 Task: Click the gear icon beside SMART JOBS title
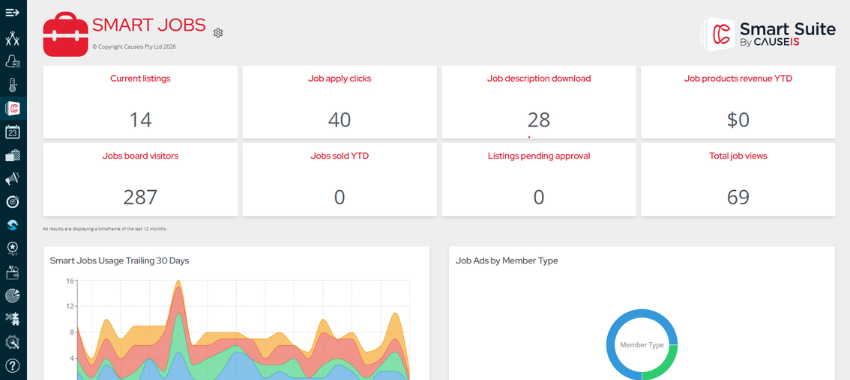pyautogui.click(x=218, y=33)
